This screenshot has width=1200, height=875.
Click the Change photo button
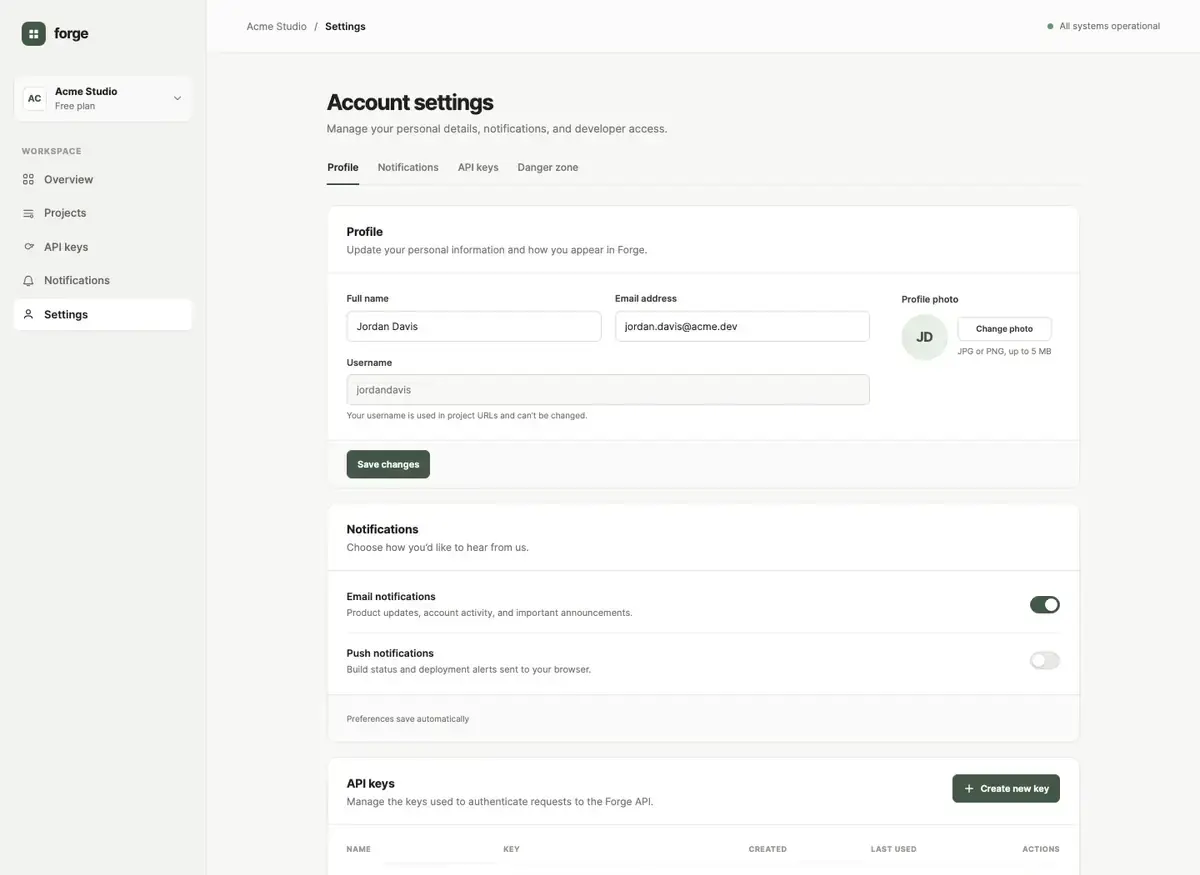[1005, 328]
